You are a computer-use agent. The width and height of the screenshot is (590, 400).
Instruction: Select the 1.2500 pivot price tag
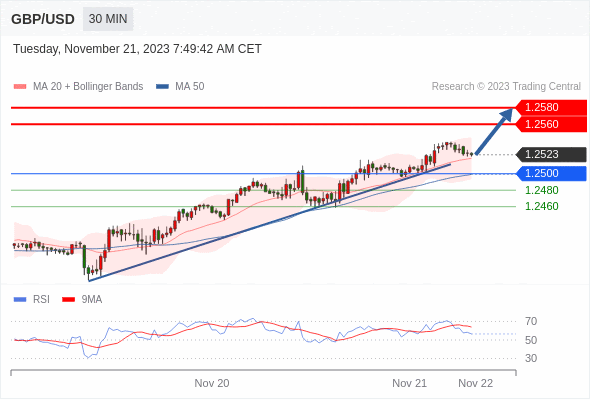tap(551, 173)
